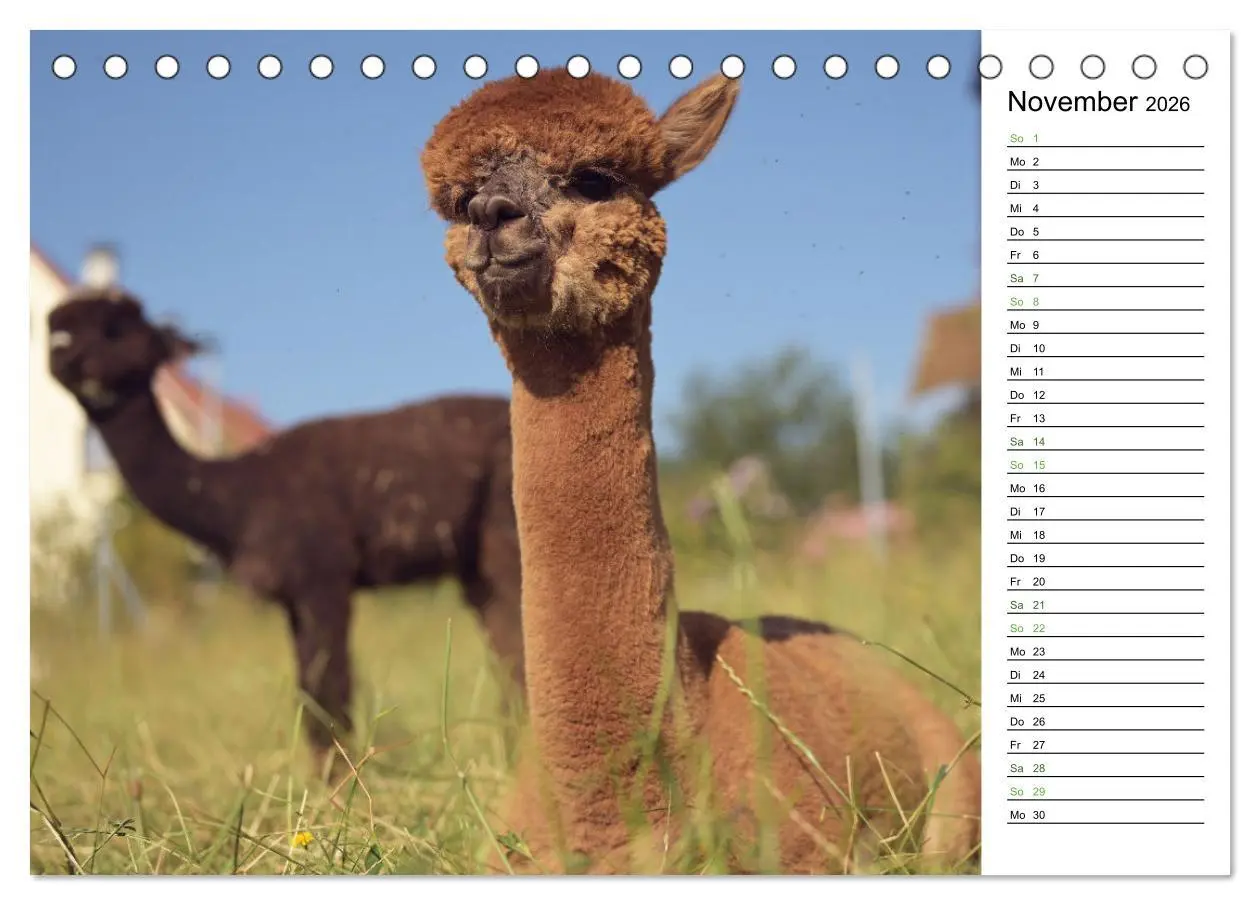Select the Mo 23 date row

(1105, 651)
